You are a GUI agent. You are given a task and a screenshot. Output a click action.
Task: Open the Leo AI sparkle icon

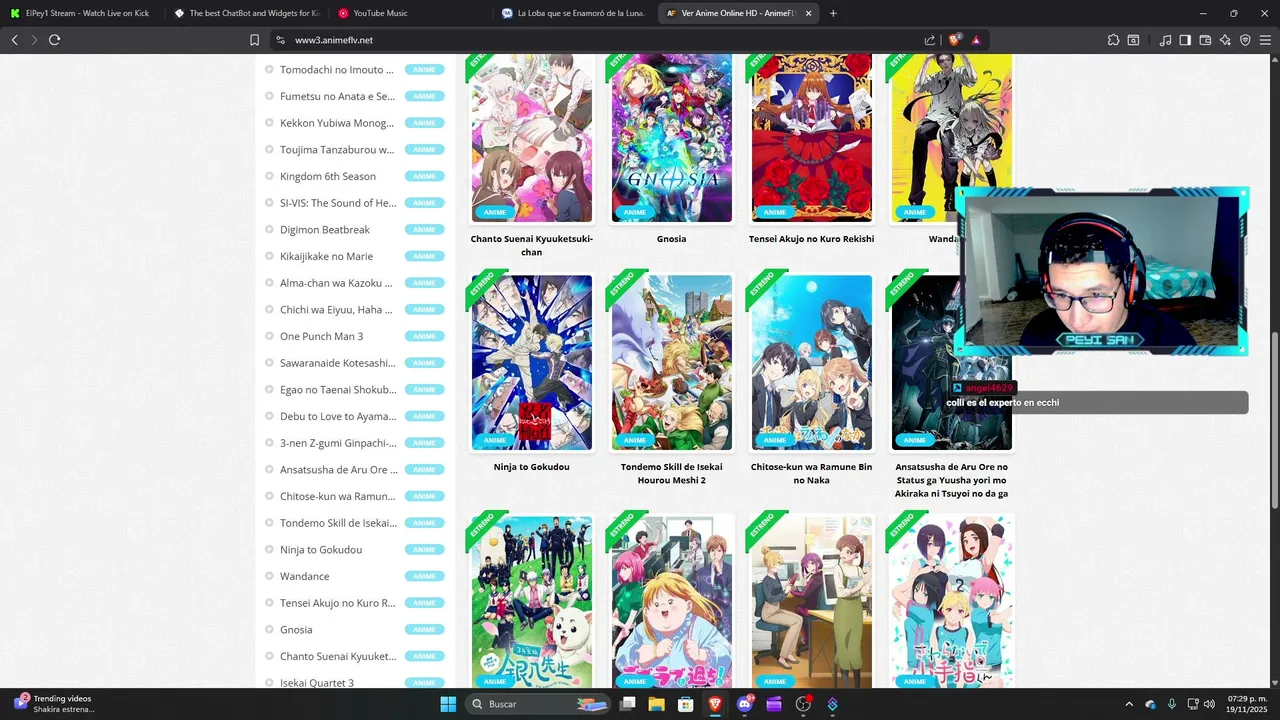1225,40
